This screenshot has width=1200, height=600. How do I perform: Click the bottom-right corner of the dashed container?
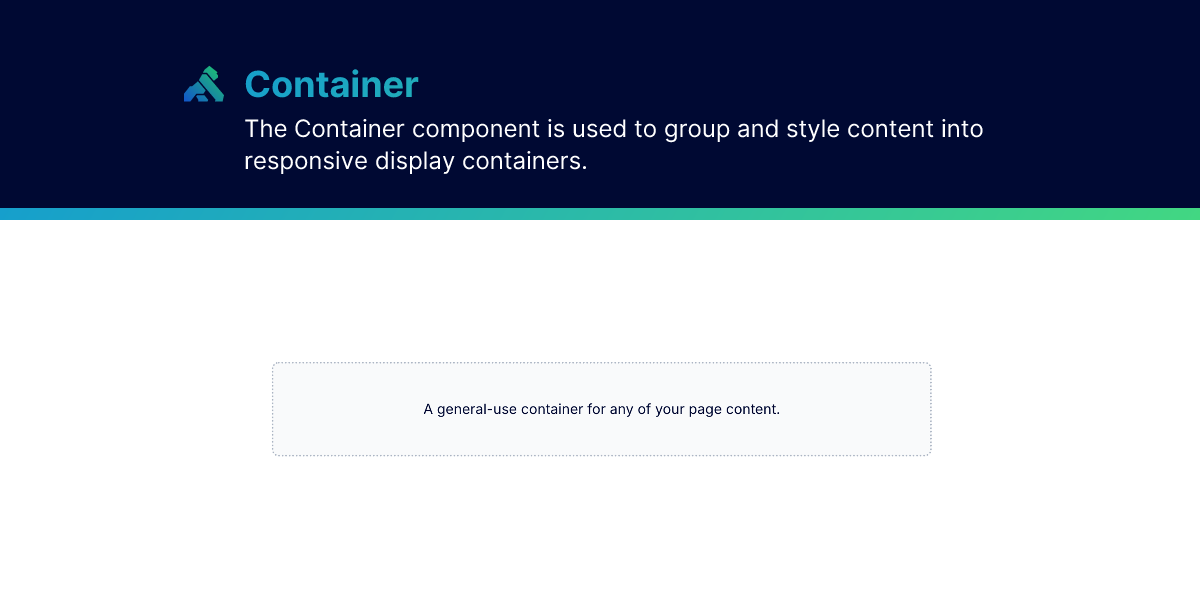(930, 455)
